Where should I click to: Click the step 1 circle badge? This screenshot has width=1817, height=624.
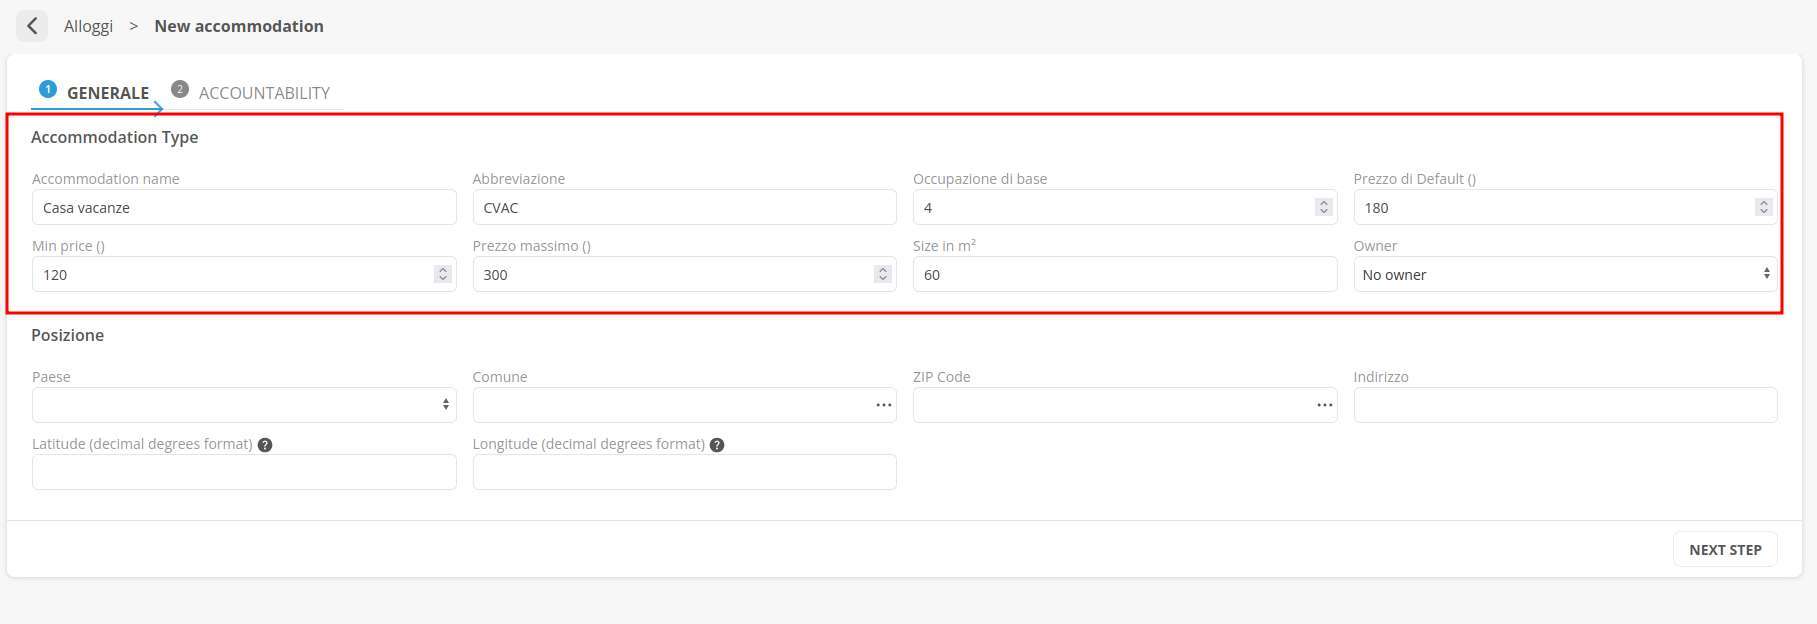pyautogui.click(x=47, y=89)
